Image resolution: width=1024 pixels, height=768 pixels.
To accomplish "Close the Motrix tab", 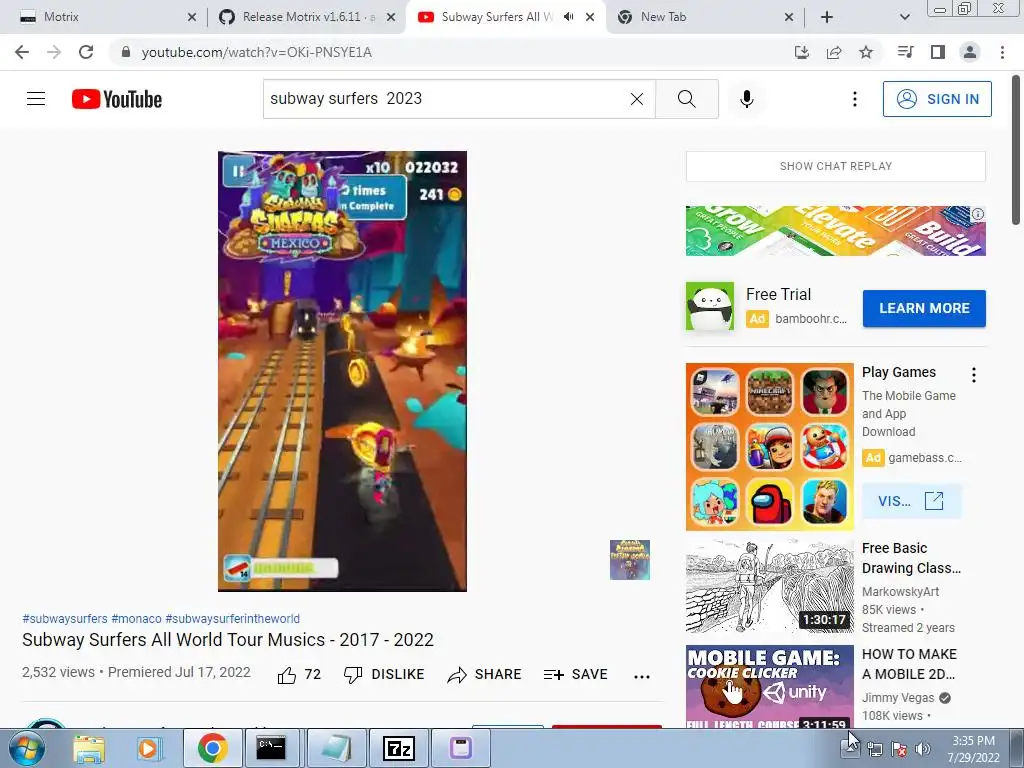I will (x=192, y=17).
